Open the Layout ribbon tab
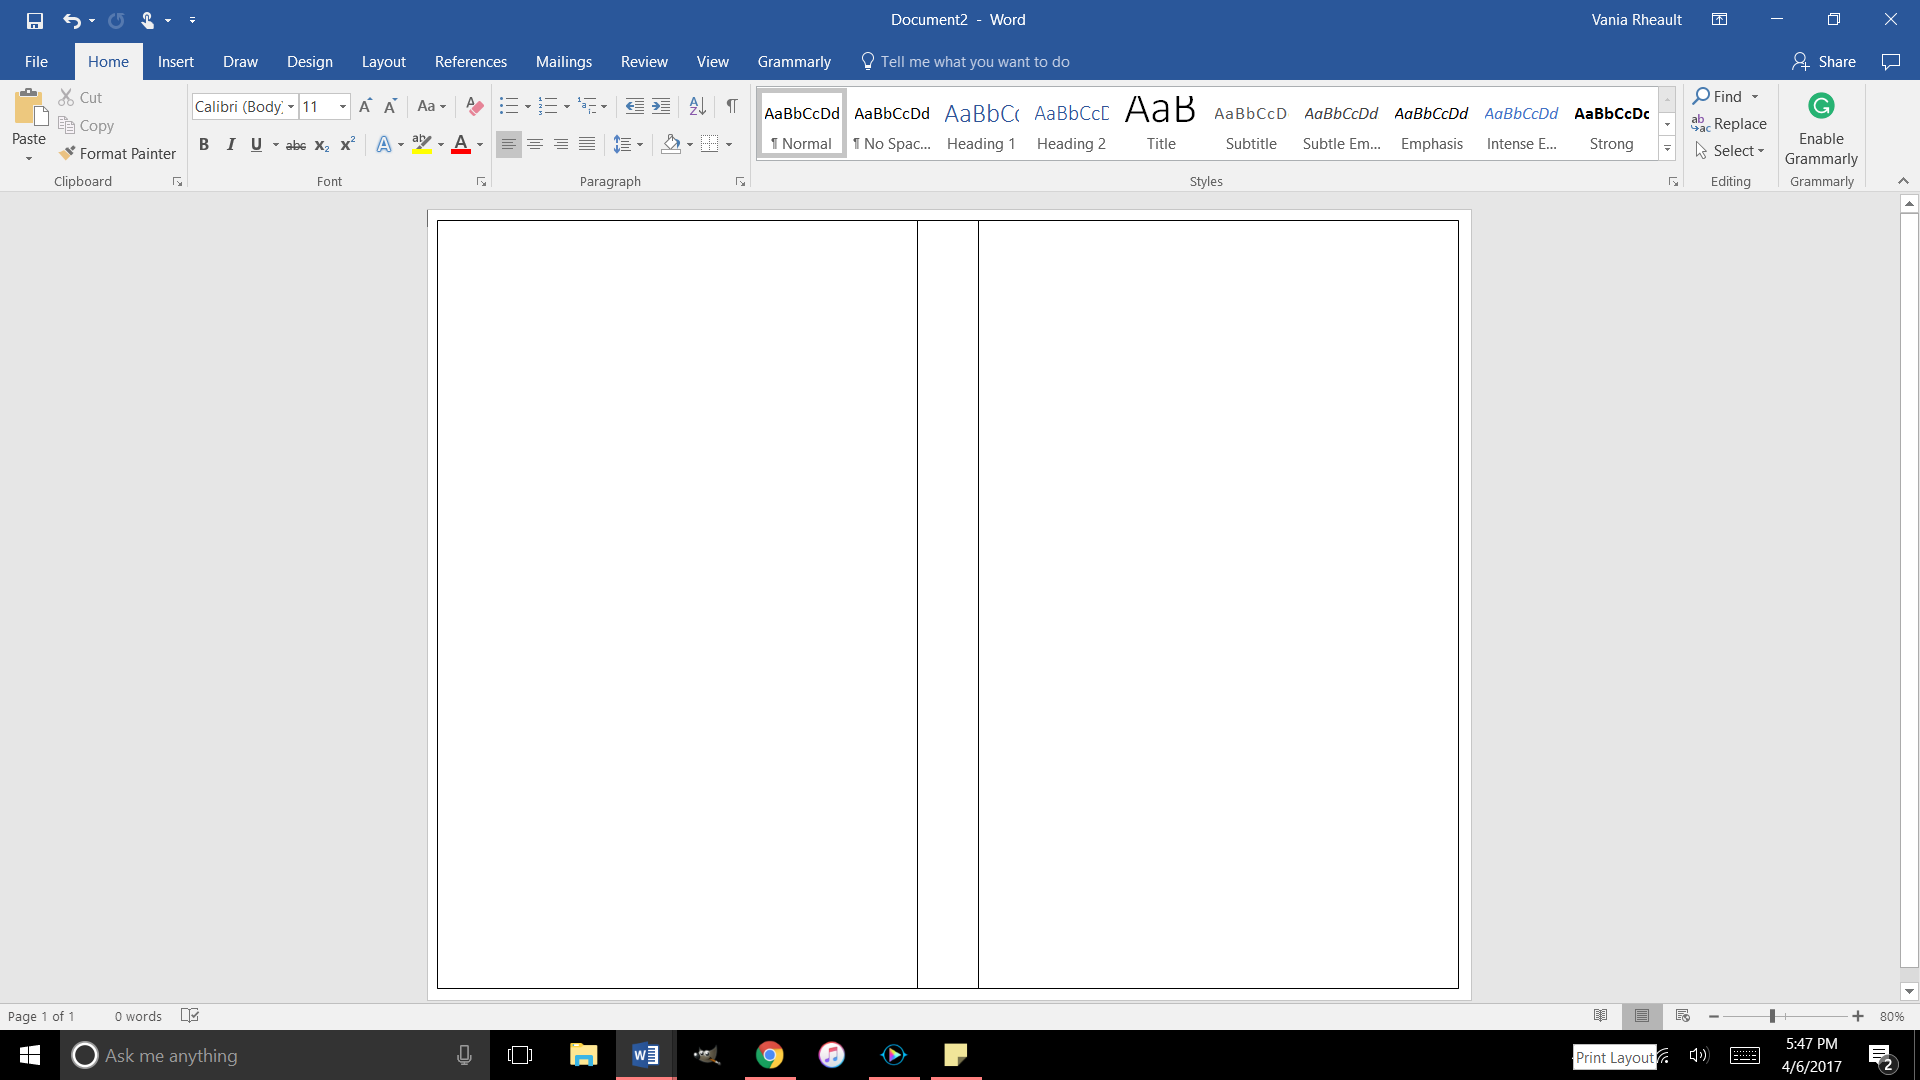Image resolution: width=1920 pixels, height=1080 pixels. (x=383, y=62)
